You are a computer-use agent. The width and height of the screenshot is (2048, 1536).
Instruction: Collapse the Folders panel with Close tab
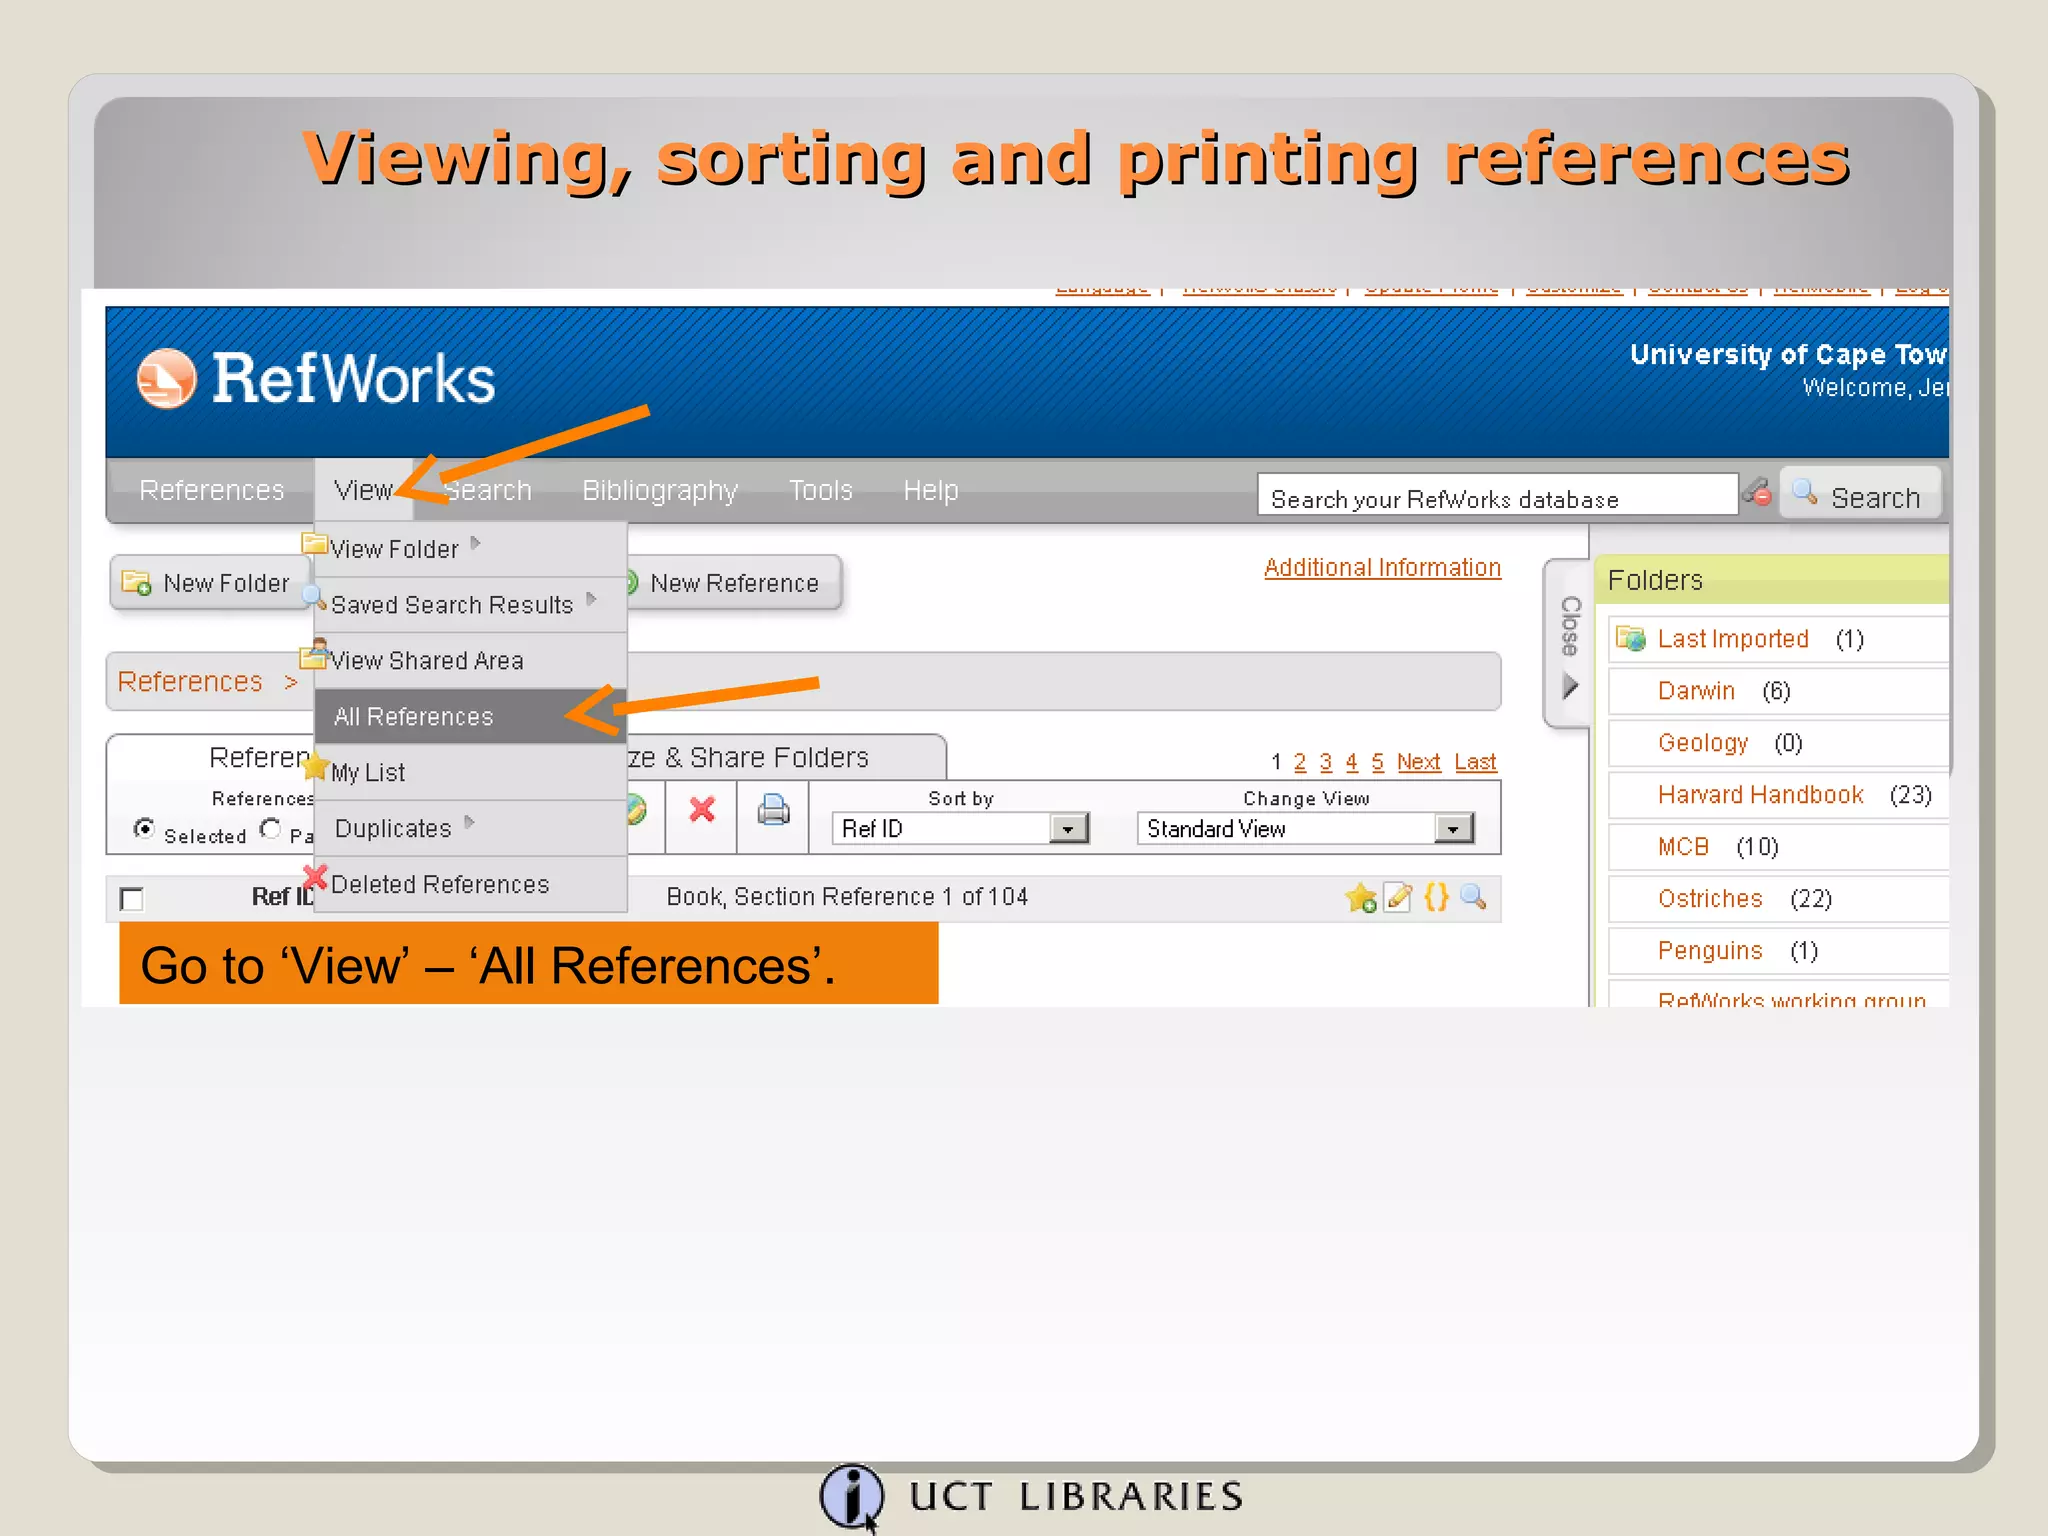[1569, 645]
